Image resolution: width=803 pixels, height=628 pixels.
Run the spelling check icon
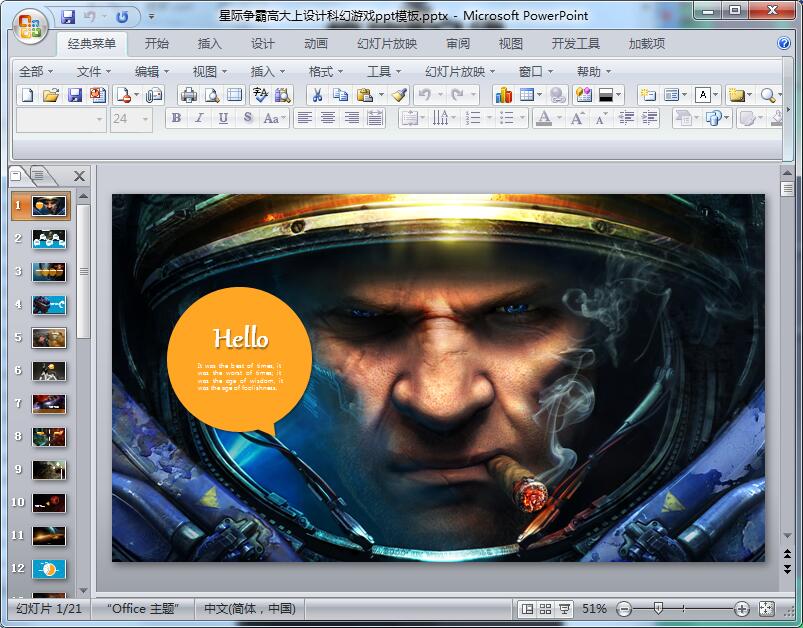pyautogui.click(x=261, y=95)
